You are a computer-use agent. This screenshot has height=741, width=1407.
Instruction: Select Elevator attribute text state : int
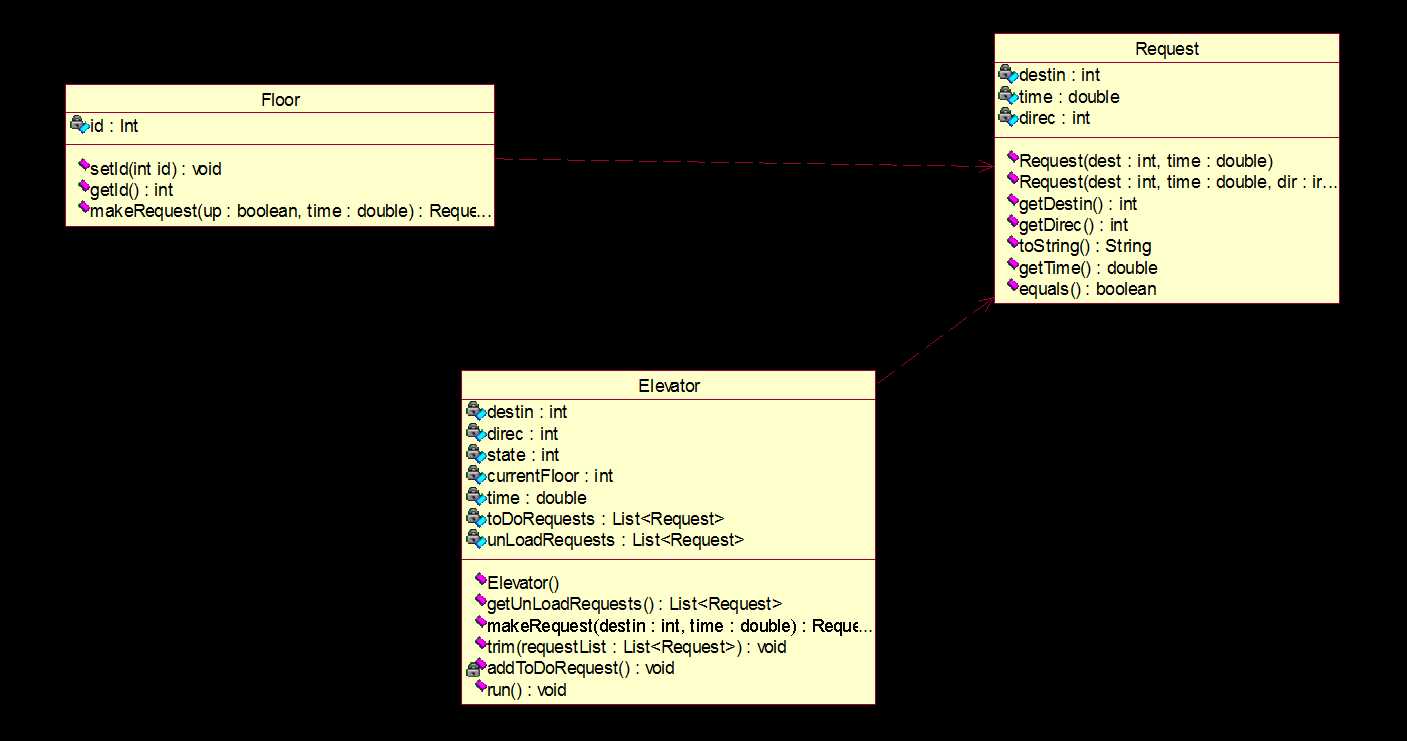tap(523, 455)
